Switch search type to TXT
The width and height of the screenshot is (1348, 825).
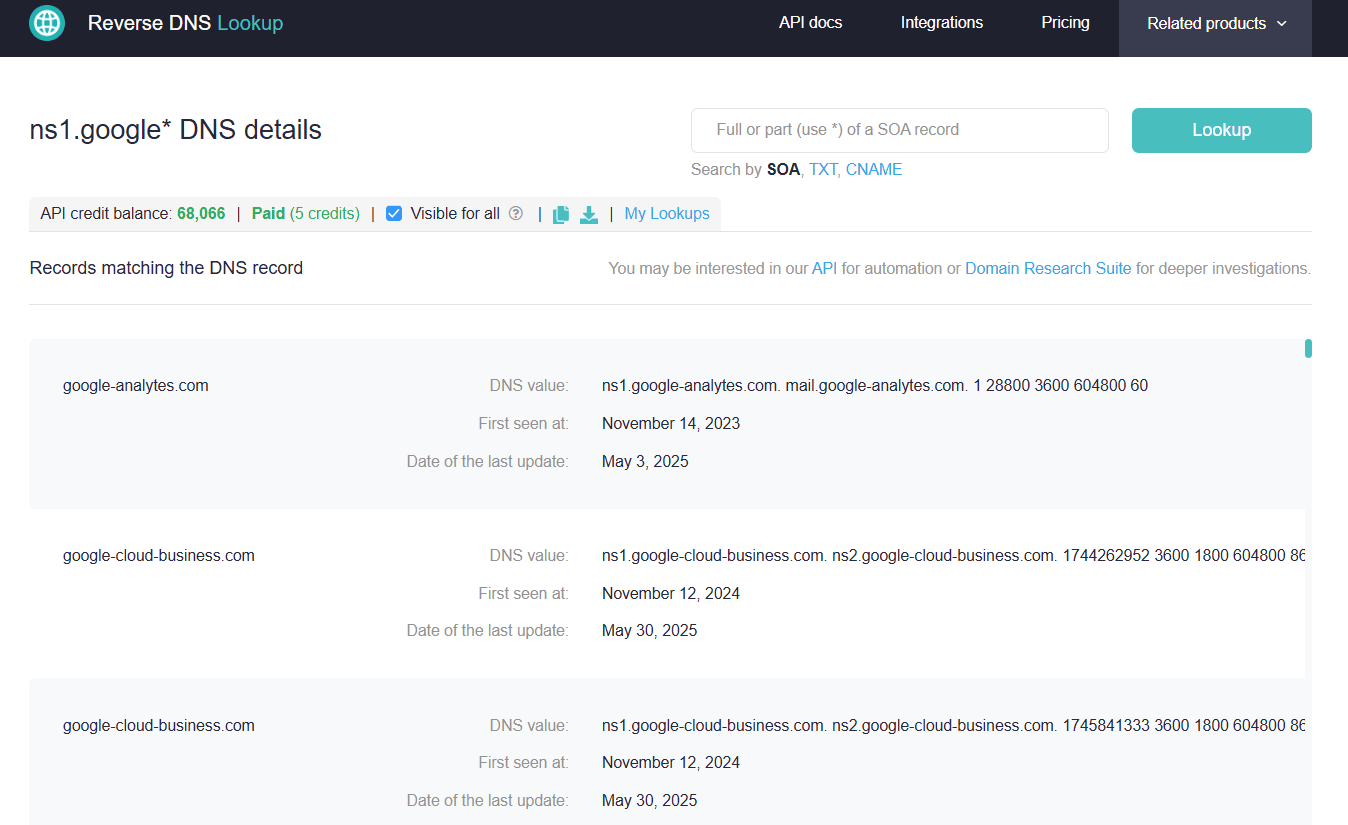tap(822, 170)
